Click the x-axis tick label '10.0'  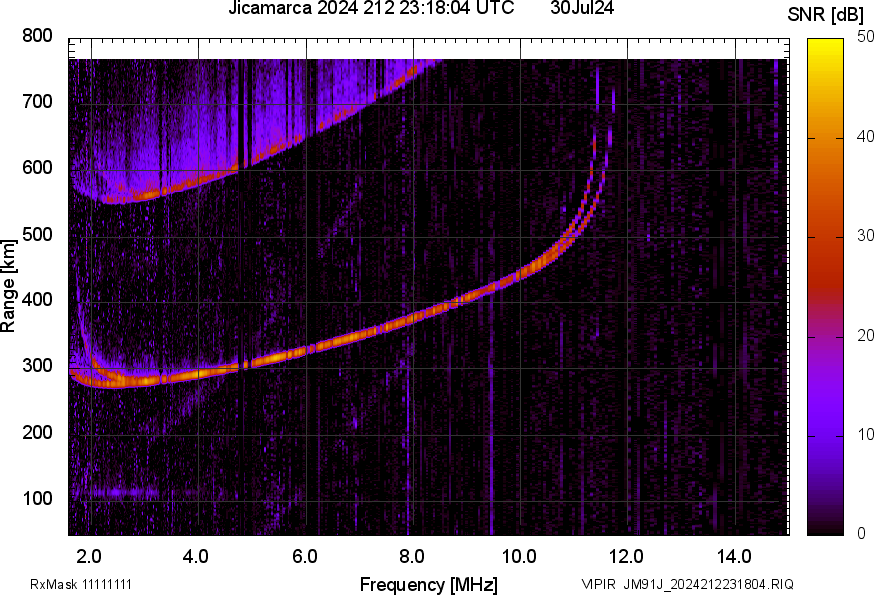coord(519,556)
